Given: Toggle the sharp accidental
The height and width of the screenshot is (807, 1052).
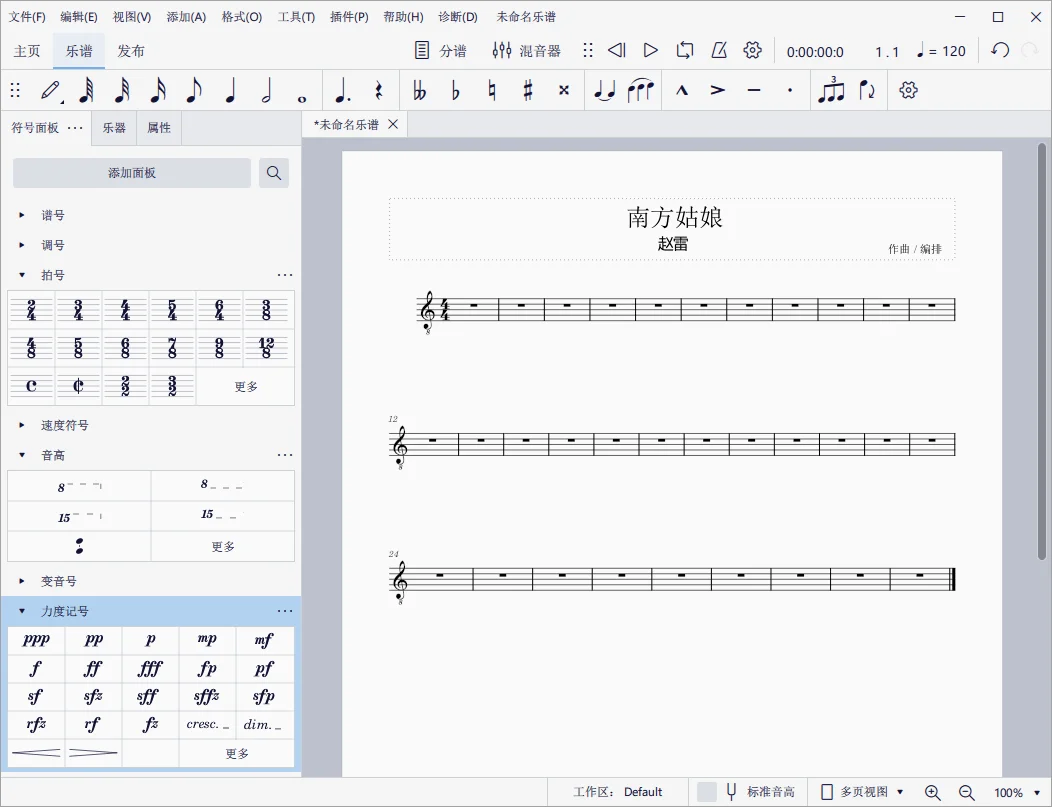Looking at the screenshot, I should click(x=528, y=90).
